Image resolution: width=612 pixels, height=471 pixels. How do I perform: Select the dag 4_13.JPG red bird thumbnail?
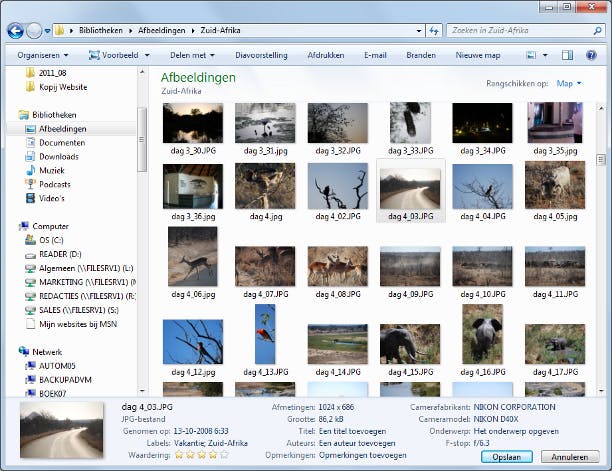[265, 334]
